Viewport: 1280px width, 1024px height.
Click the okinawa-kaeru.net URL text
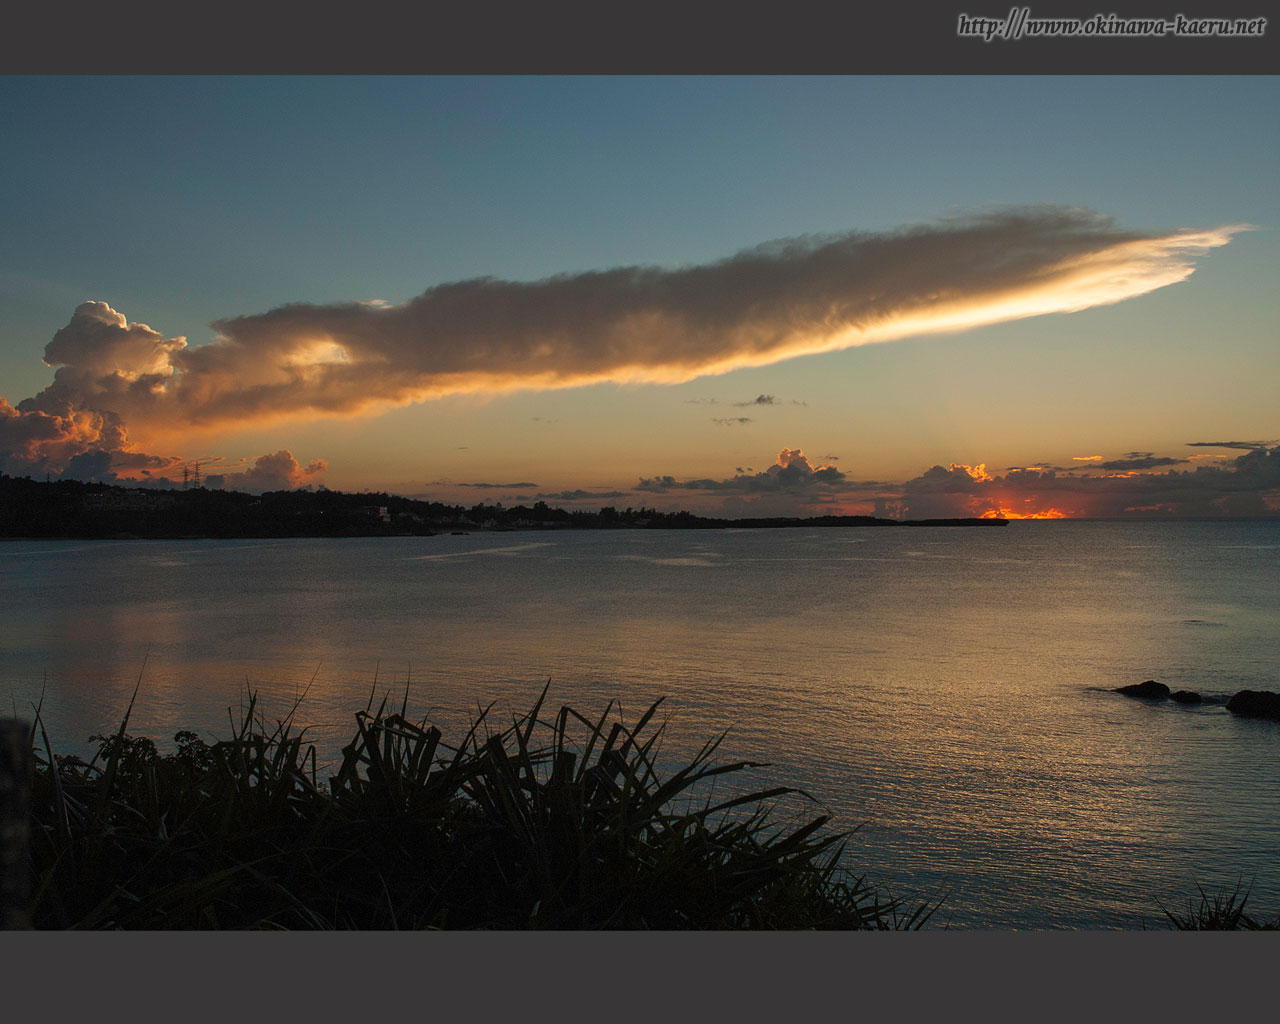(x=1112, y=26)
